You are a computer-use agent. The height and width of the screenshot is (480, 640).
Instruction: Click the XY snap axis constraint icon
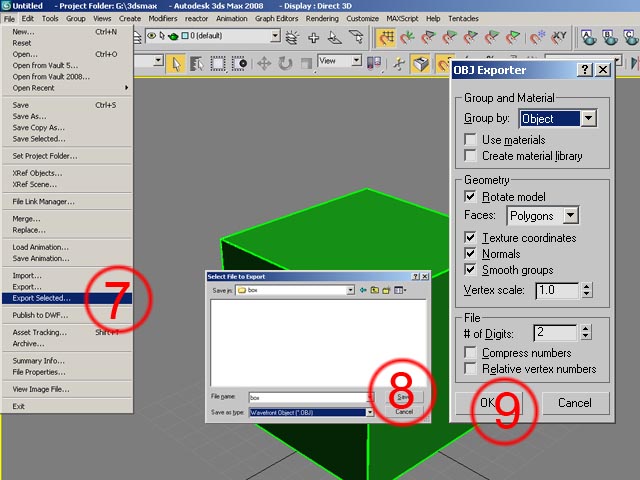(559, 38)
